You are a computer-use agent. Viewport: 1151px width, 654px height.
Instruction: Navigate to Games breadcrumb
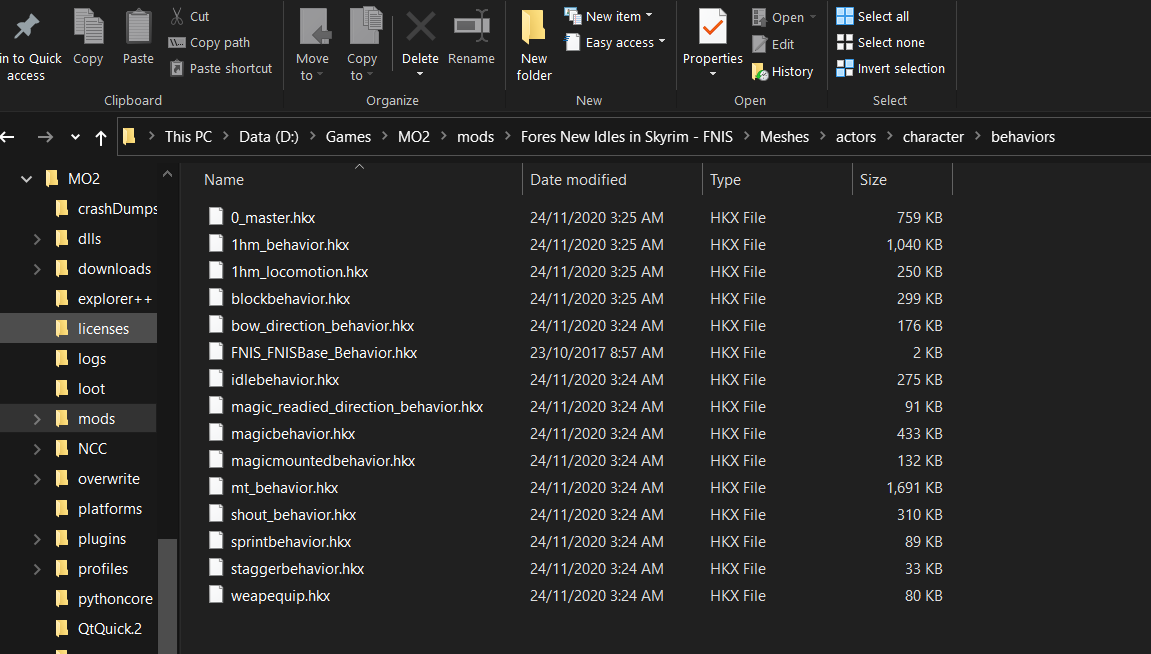(x=348, y=137)
